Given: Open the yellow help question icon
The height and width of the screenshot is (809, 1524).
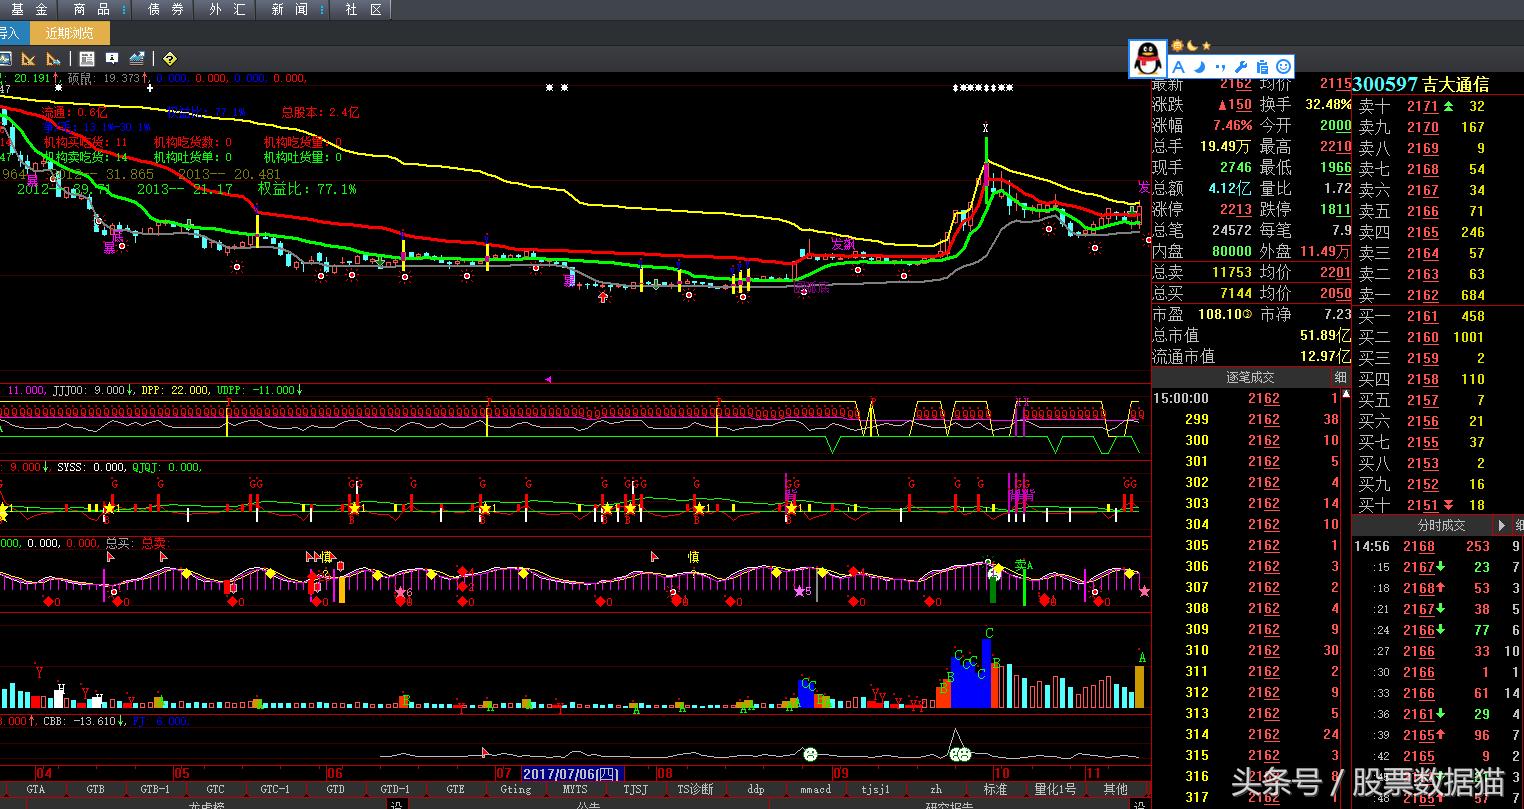Looking at the screenshot, I should point(169,59).
